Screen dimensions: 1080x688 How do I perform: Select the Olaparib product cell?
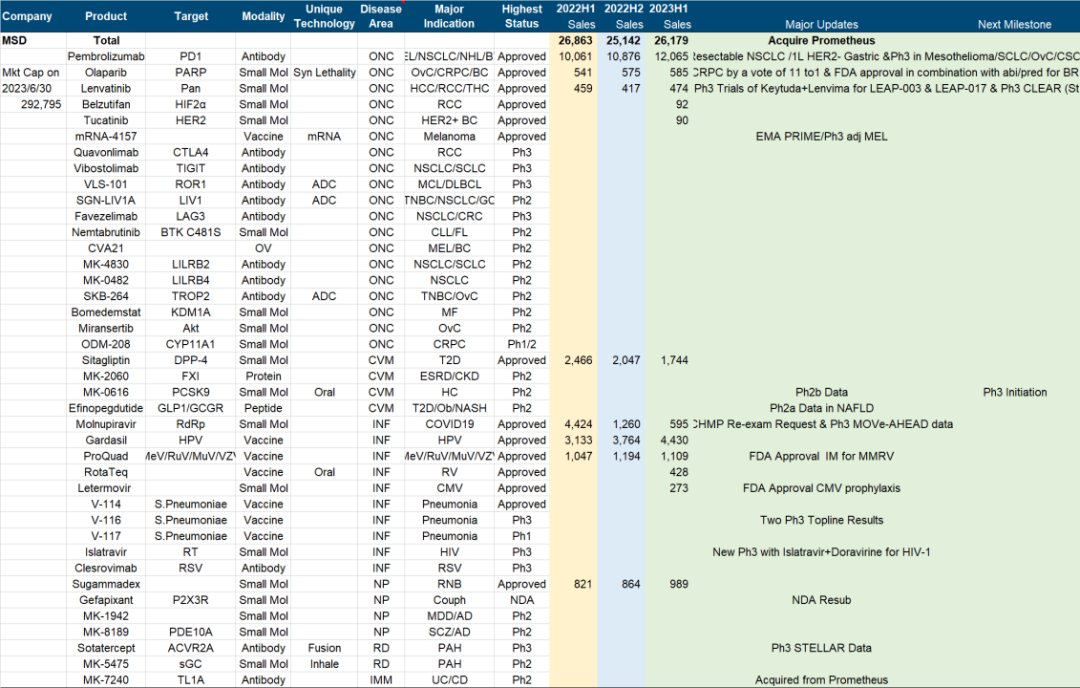pyautogui.click(x=106, y=72)
